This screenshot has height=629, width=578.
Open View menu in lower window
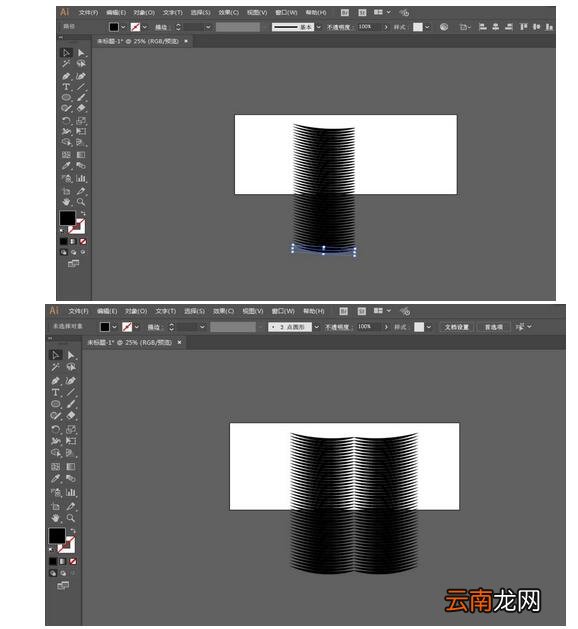[253, 311]
